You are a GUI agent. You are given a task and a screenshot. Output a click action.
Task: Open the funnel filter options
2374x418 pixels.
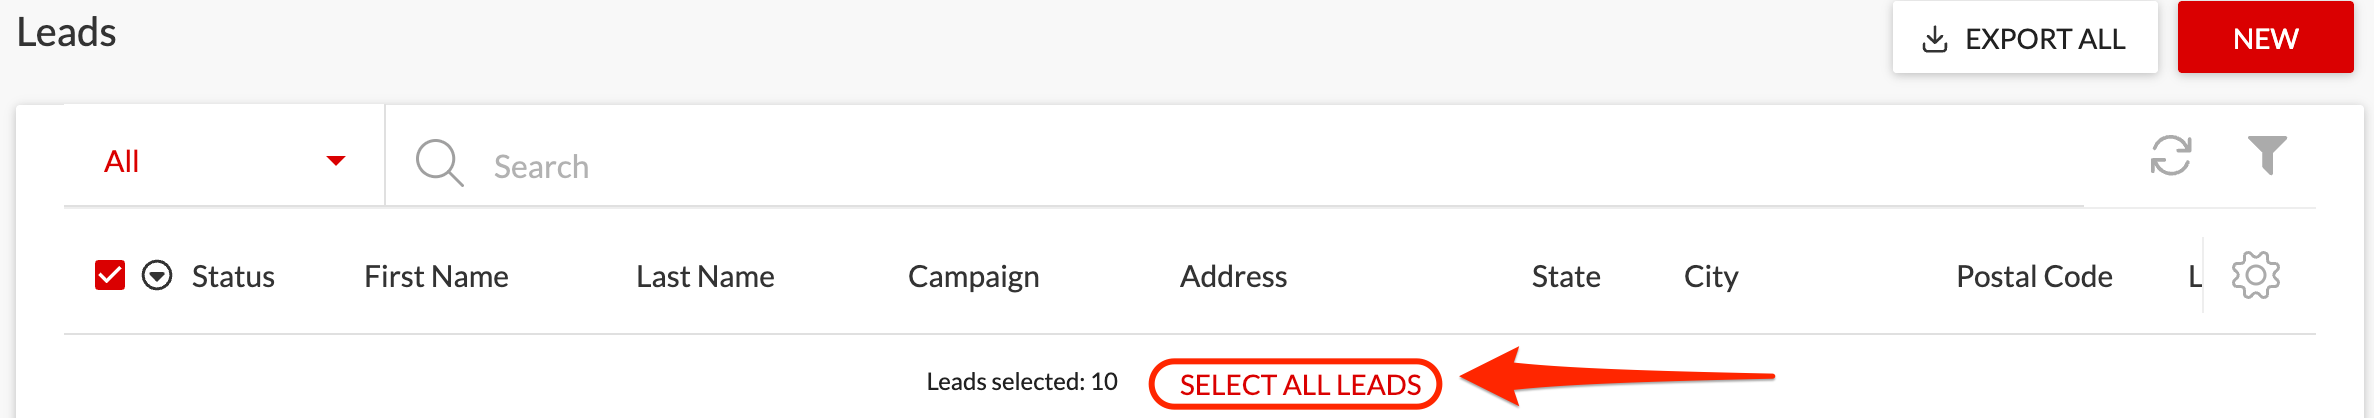[2267, 155]
